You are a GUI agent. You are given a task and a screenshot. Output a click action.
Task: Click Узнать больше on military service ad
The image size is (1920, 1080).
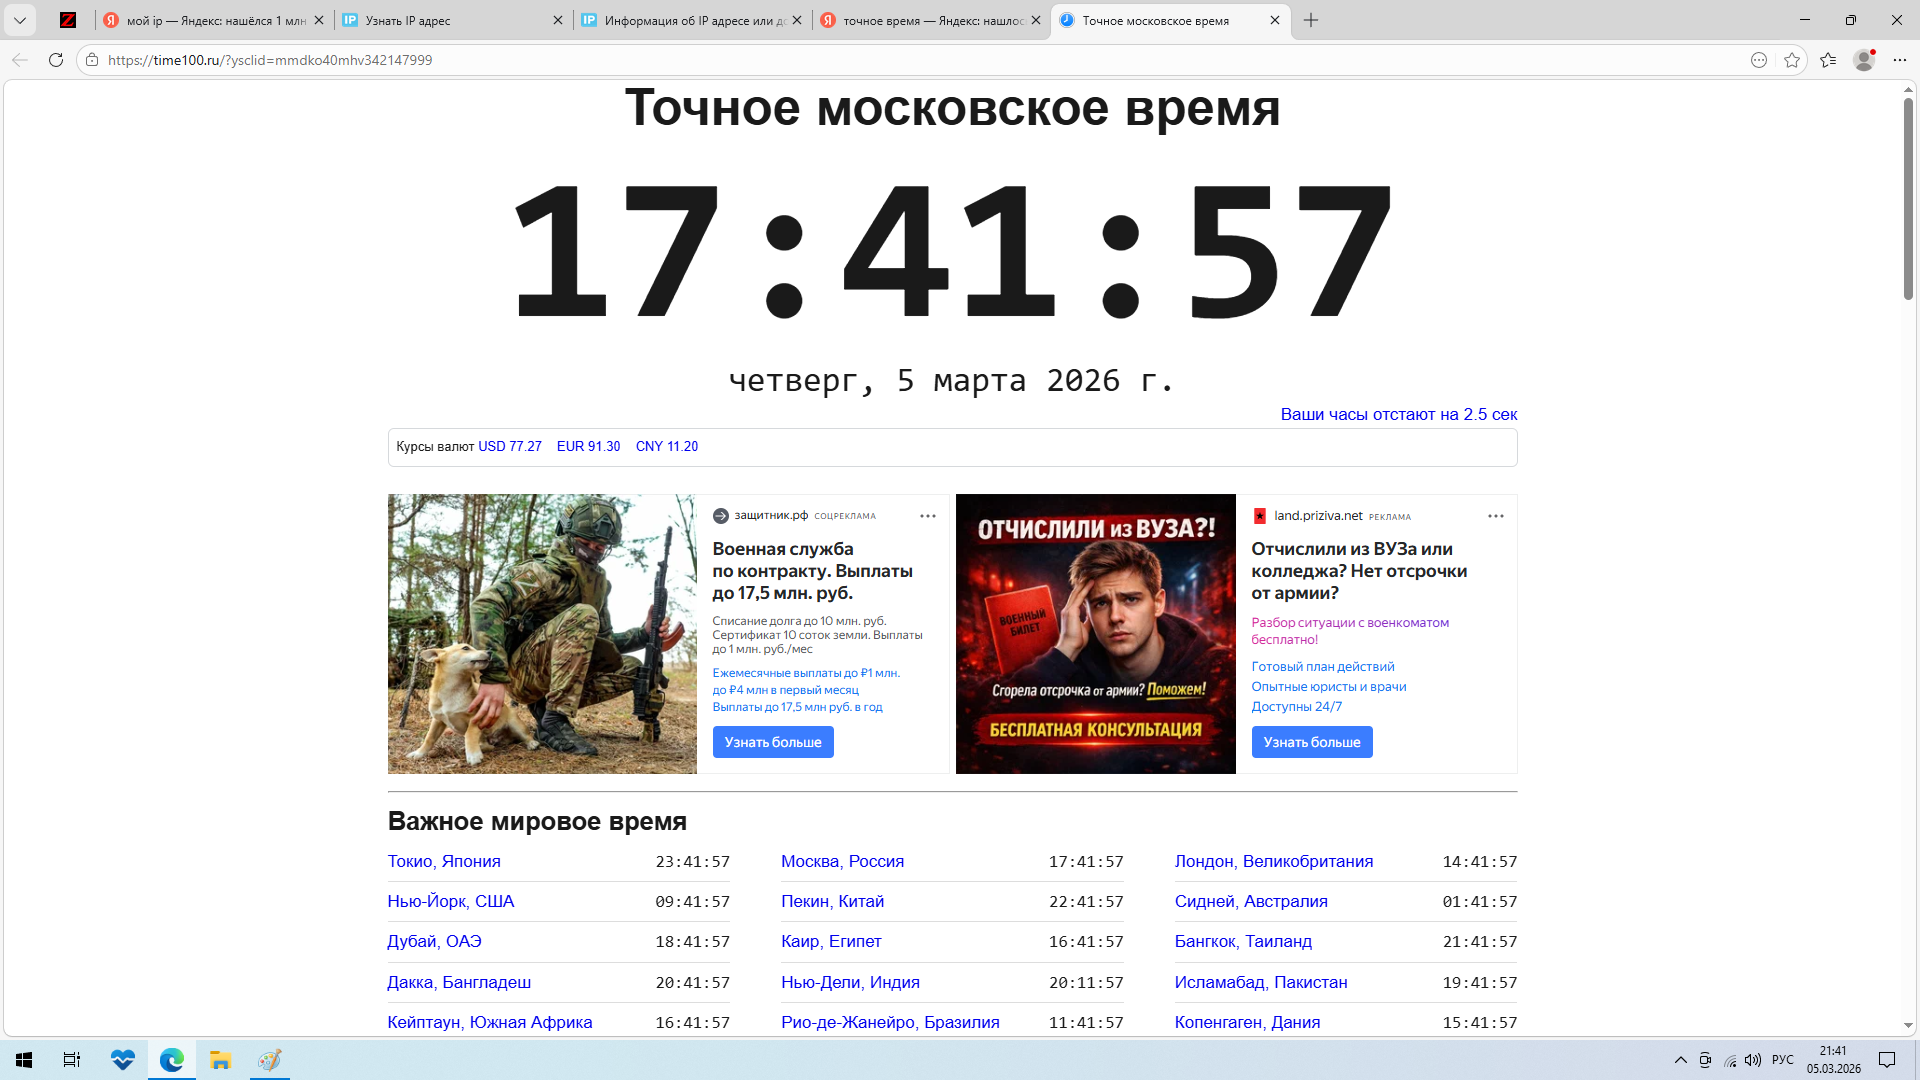(x=773, y=742)
